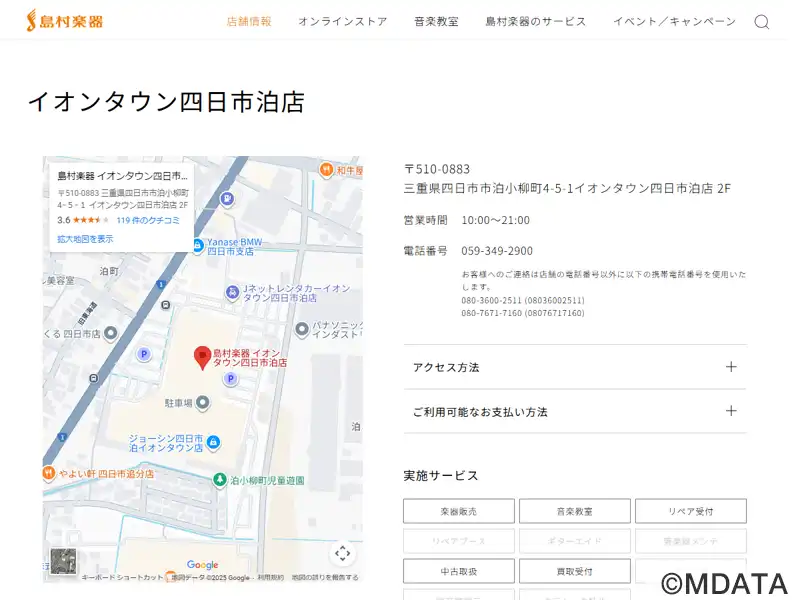The width and height of the screenshot is (800, 600).
Task: Click the 楽器販売 service button
Action: coord(459,511)
